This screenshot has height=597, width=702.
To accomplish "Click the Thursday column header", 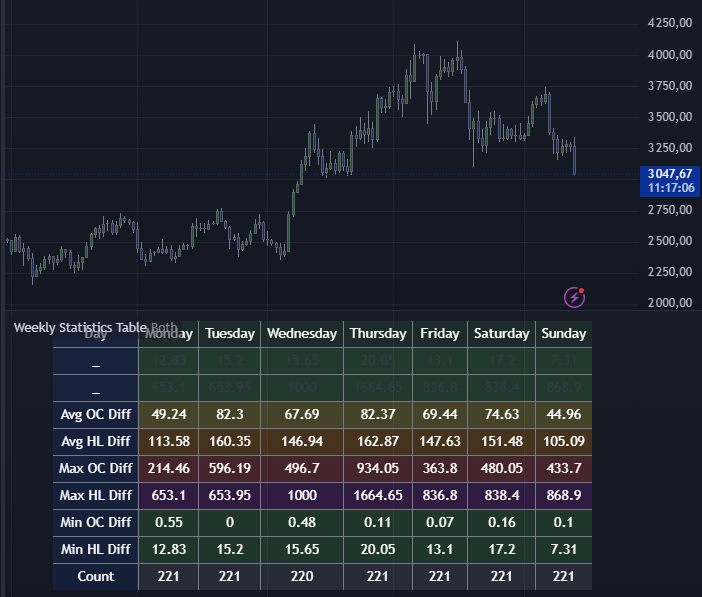I will click(378, 334).
